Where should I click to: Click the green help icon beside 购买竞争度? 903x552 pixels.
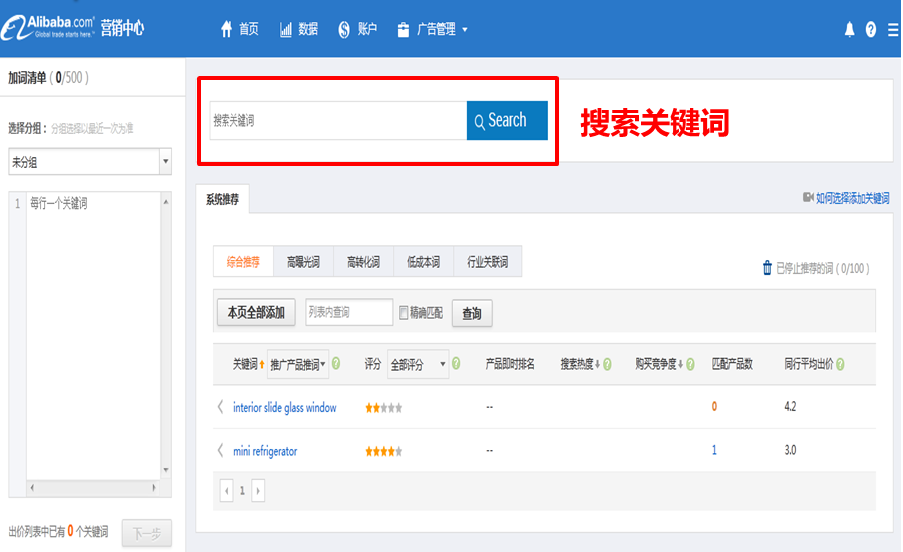point(691,365)
